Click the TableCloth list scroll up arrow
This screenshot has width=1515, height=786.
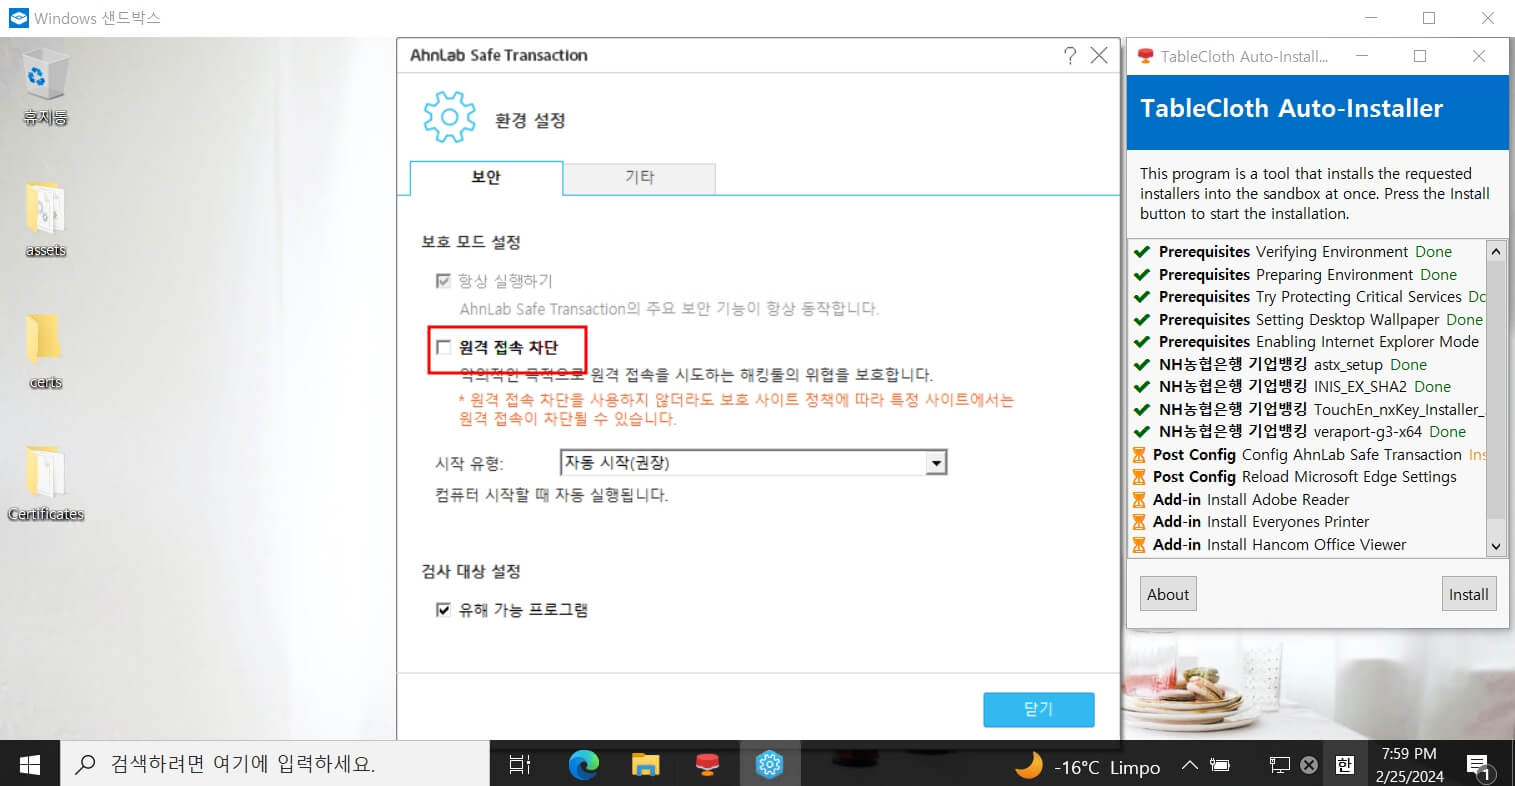tap(1496, 251)
